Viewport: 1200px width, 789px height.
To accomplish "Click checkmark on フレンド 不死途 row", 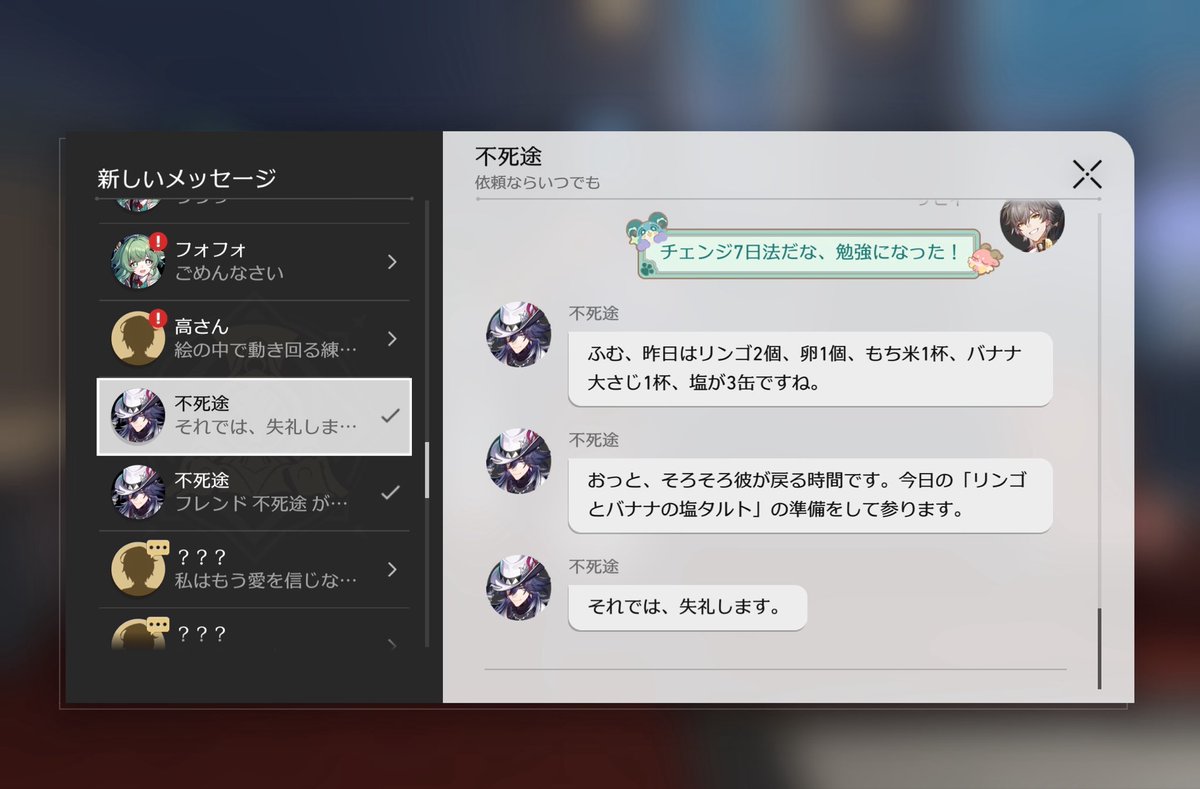I will point(391,492).
